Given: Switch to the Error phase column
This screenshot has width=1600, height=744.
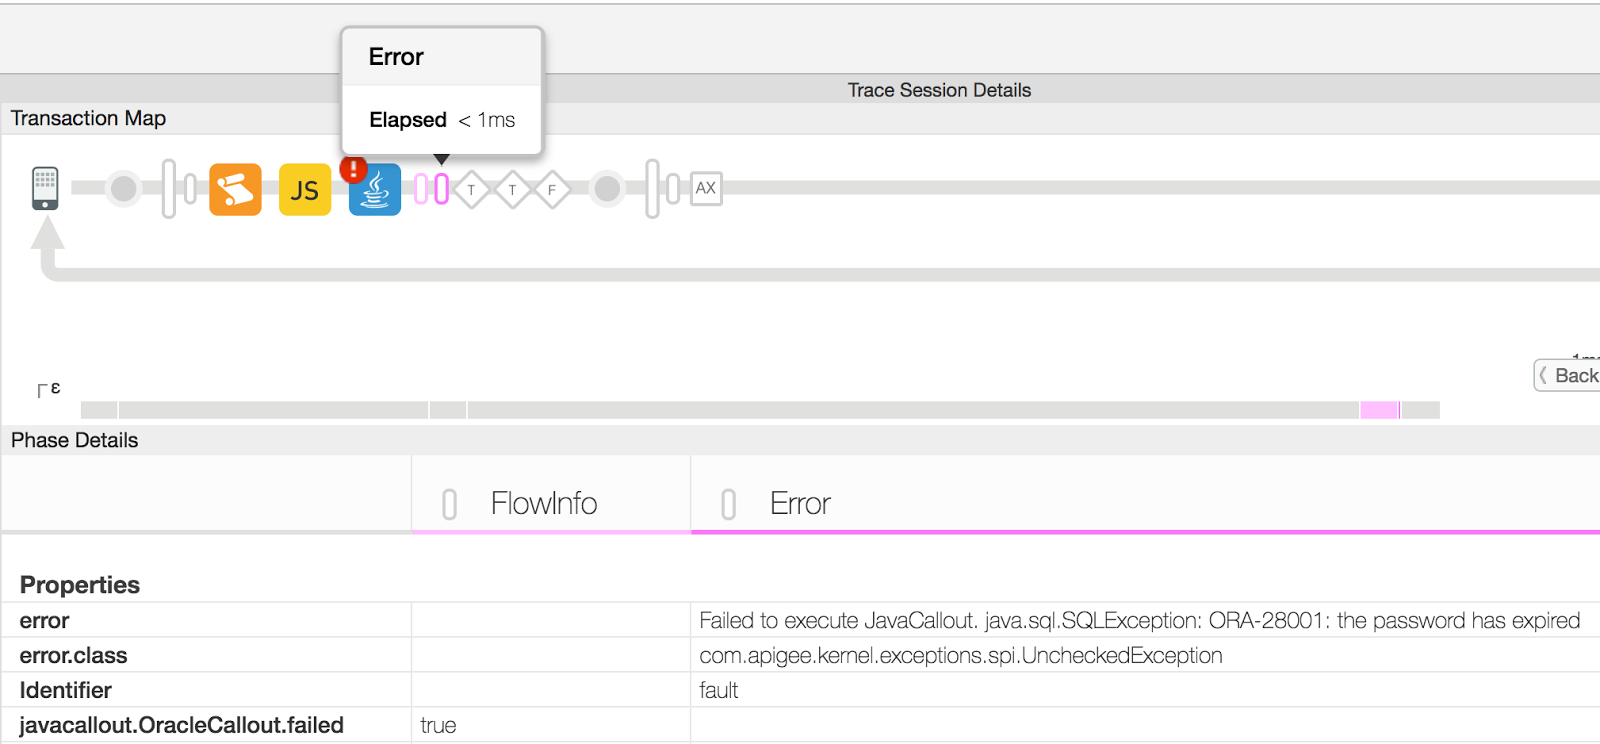Looking at the screenshot, I should pos(800,503).
